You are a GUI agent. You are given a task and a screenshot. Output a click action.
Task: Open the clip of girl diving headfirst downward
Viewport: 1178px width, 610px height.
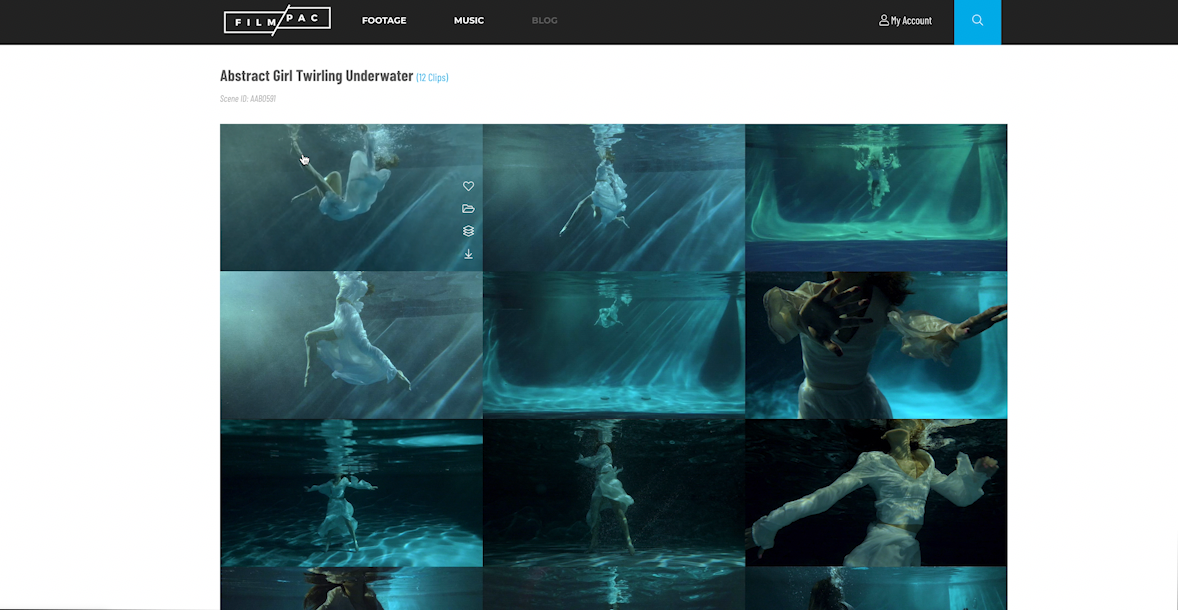click(x=613, y=197)
